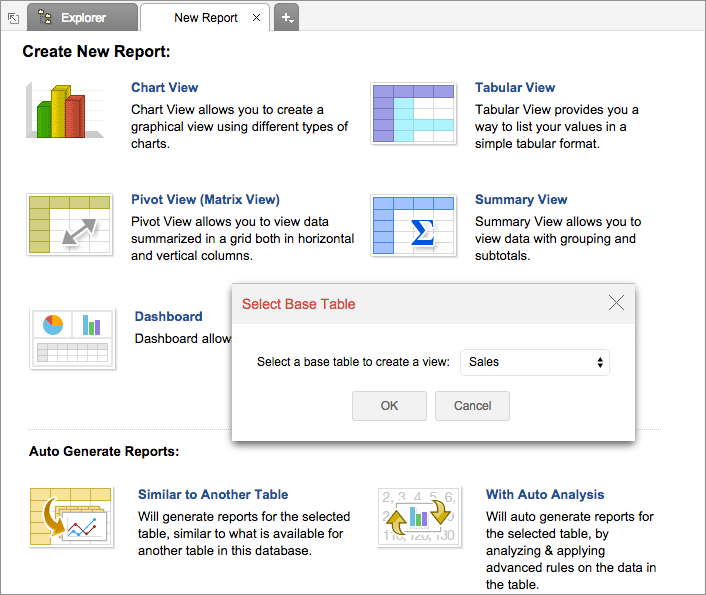Open the base table Sales dropdown
This screenshot has height=595, width=706.
coord(535,362)
